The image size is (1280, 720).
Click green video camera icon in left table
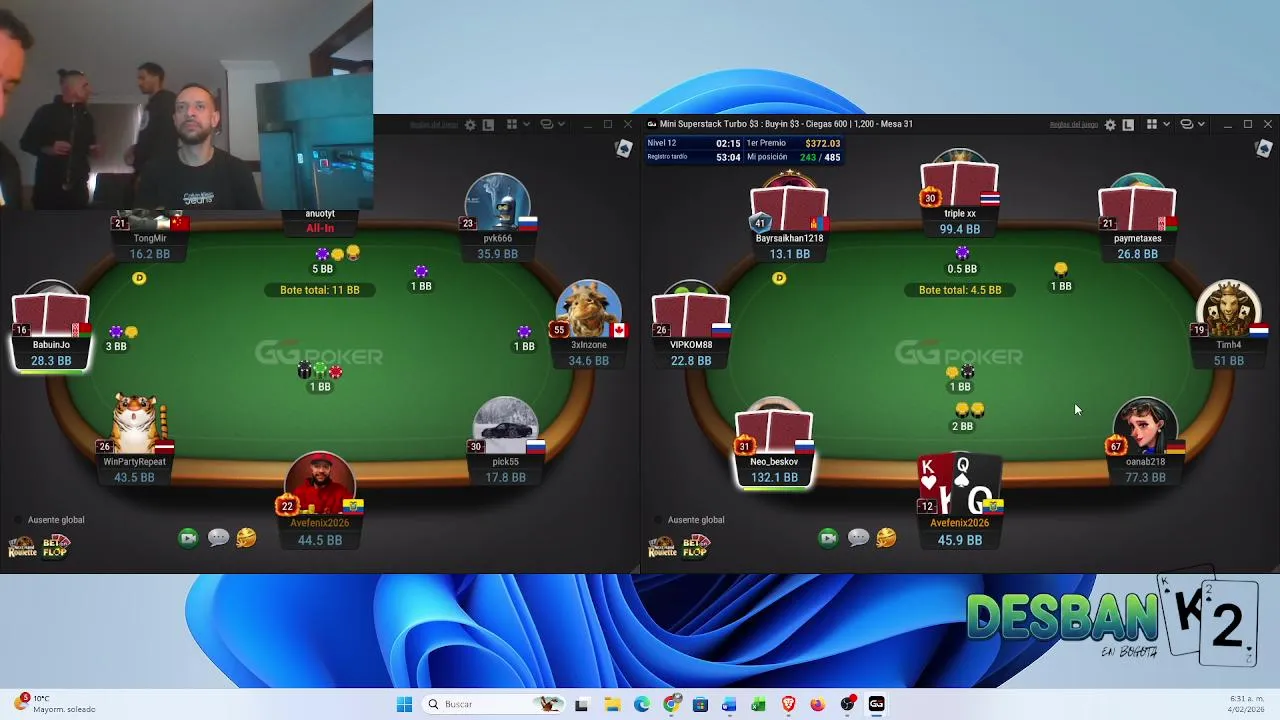(x=188, y=538)
